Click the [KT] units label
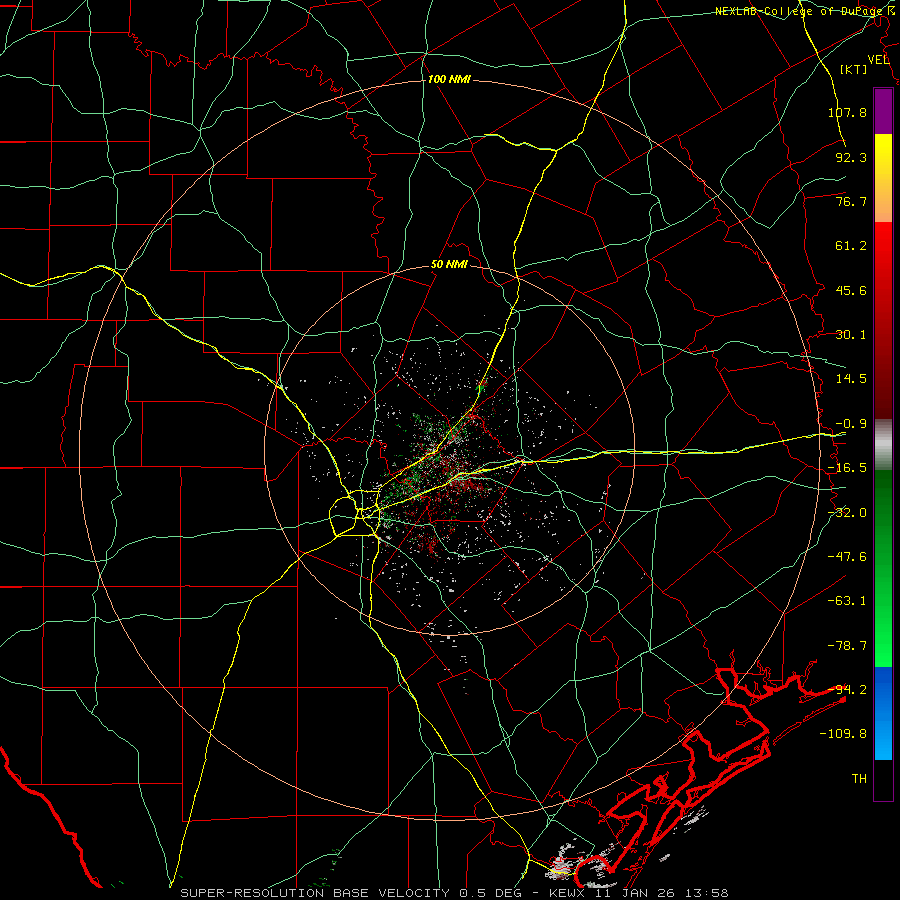This screenshot has width=900, height=900. point(854,69)
